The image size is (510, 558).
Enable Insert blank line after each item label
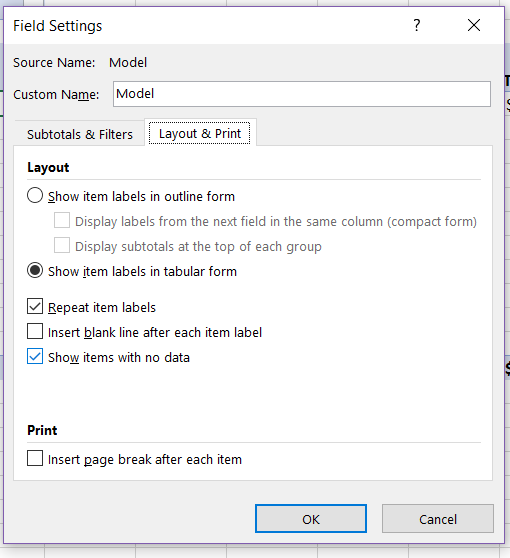click(x=35, y=331)
